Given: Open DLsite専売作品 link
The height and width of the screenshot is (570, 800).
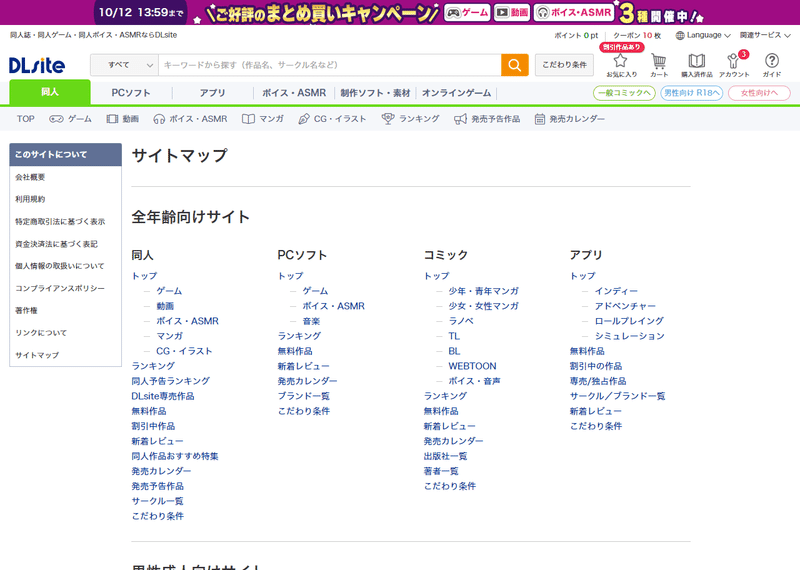Looking at the screenshot, I should pyautogui.click(x=163, y=396).
